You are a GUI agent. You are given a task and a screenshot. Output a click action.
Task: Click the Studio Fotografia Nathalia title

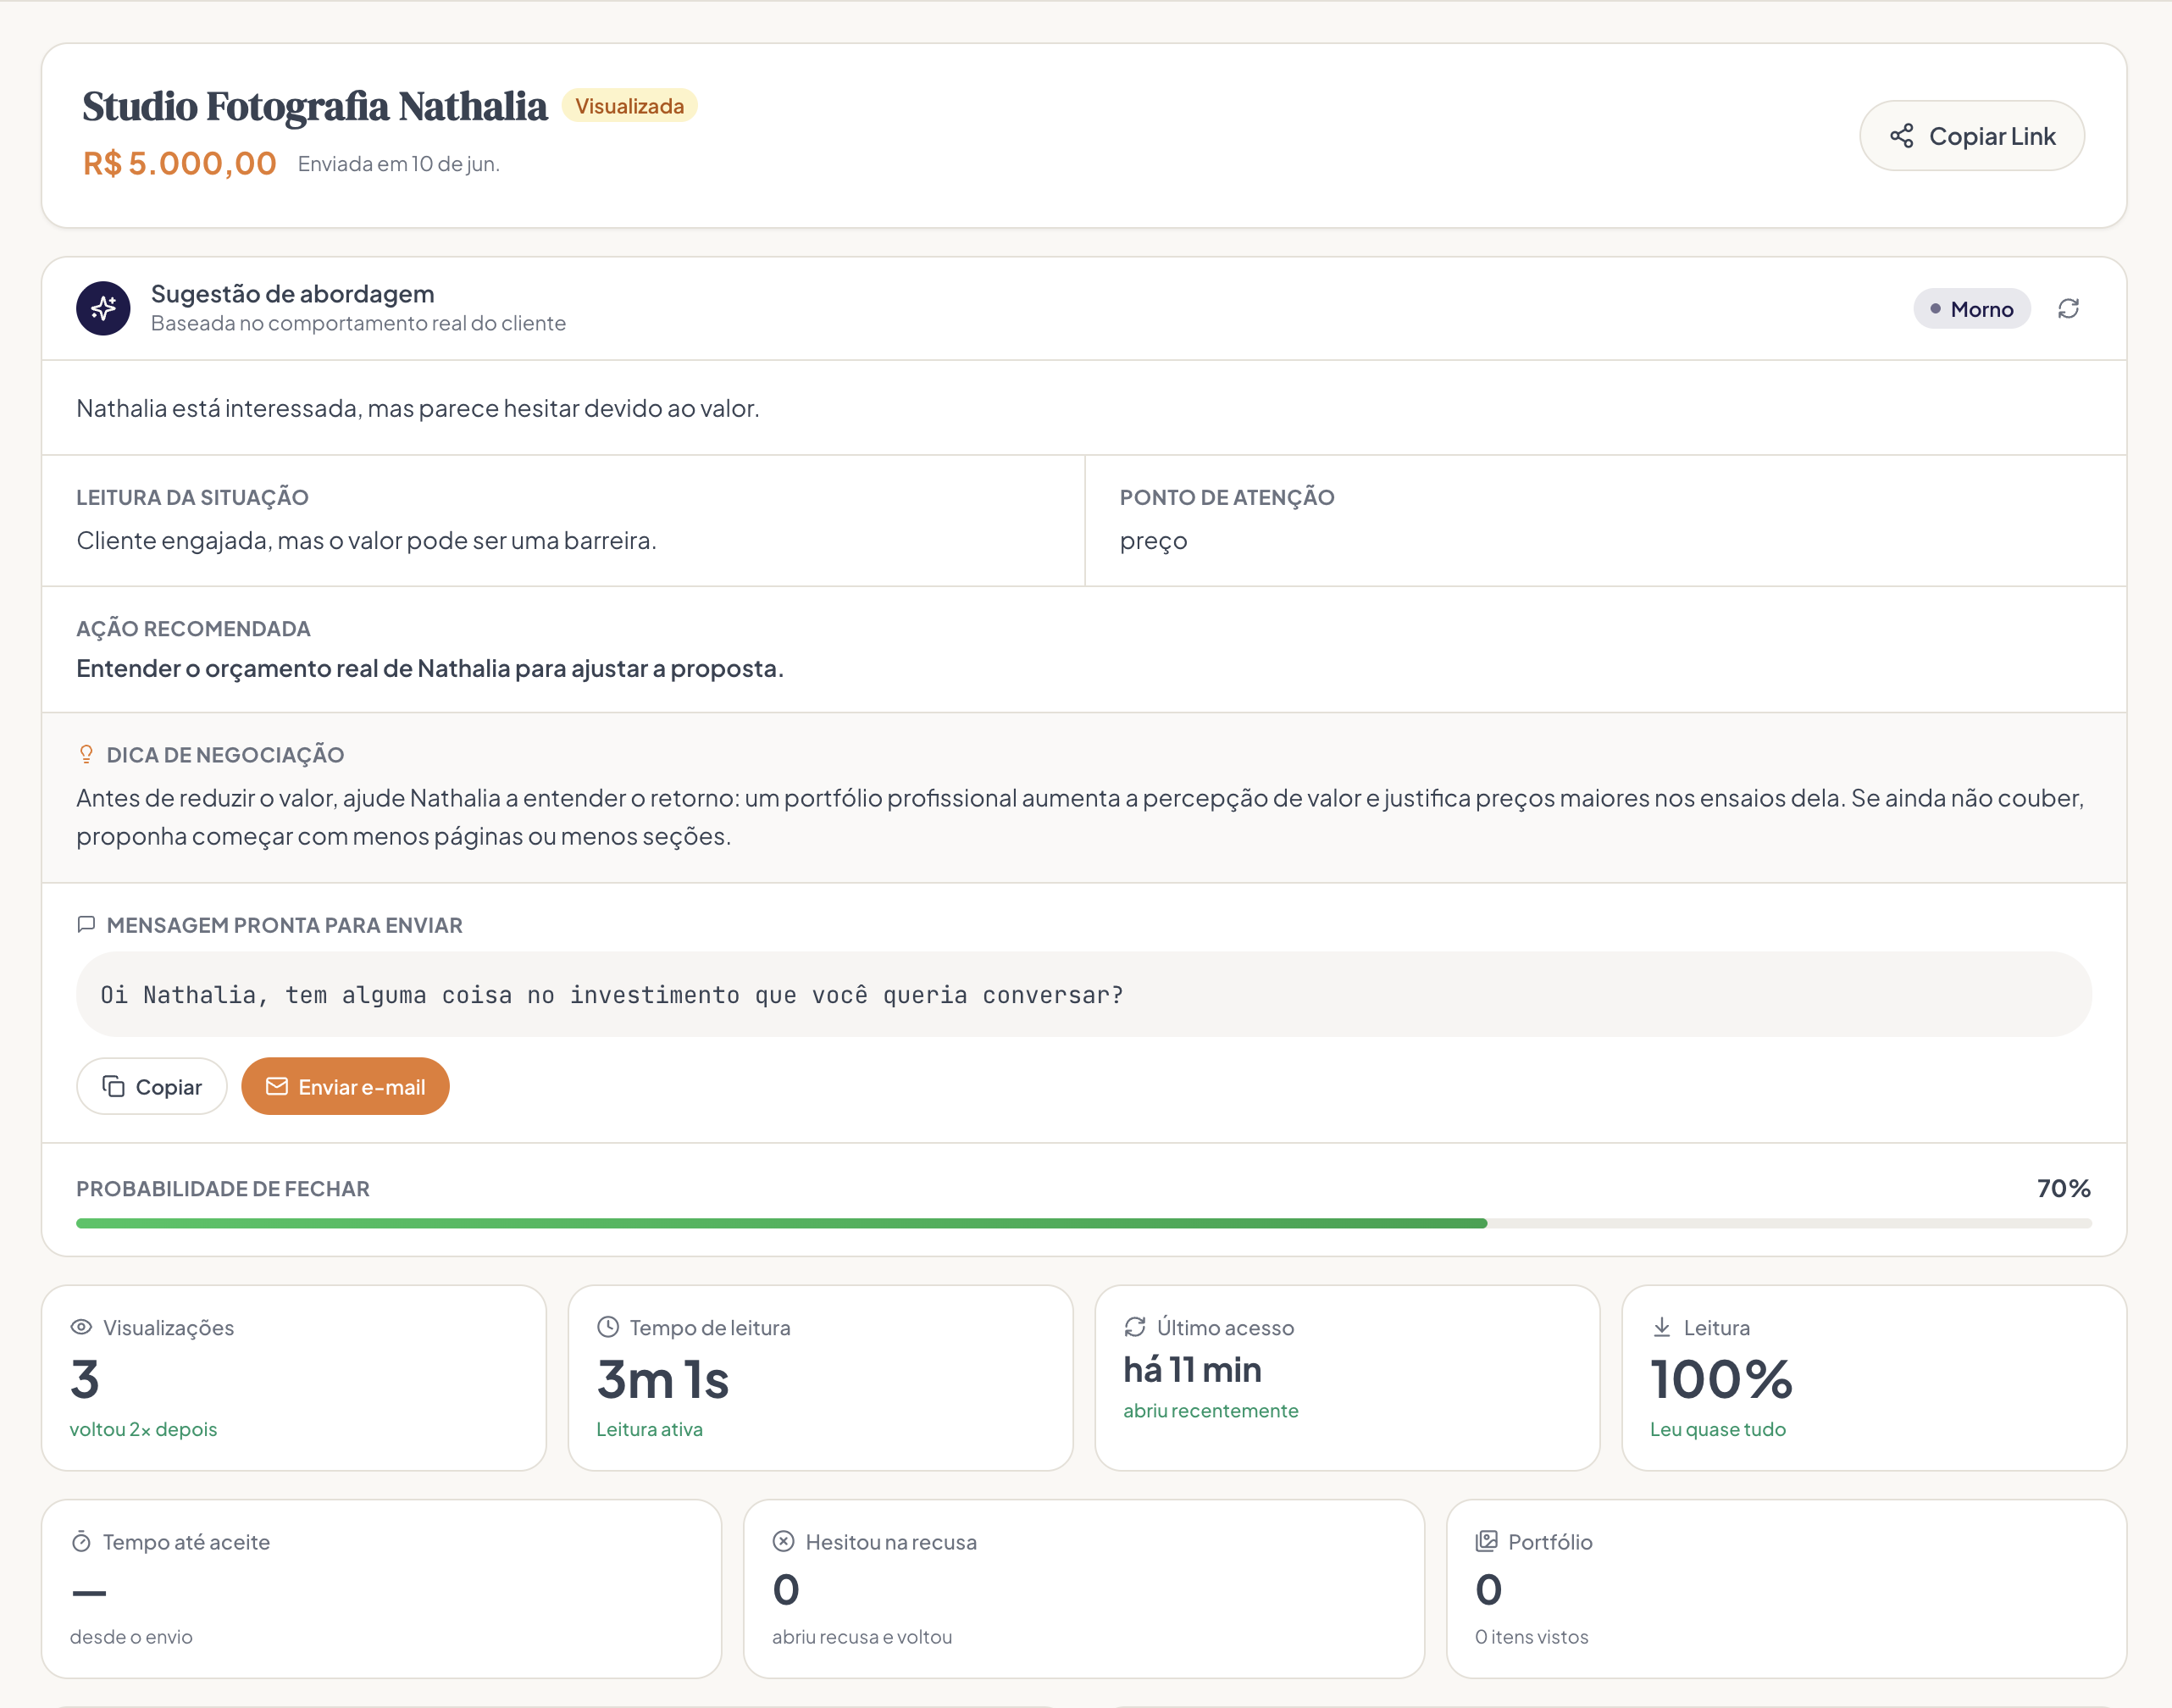click(315, 106)
